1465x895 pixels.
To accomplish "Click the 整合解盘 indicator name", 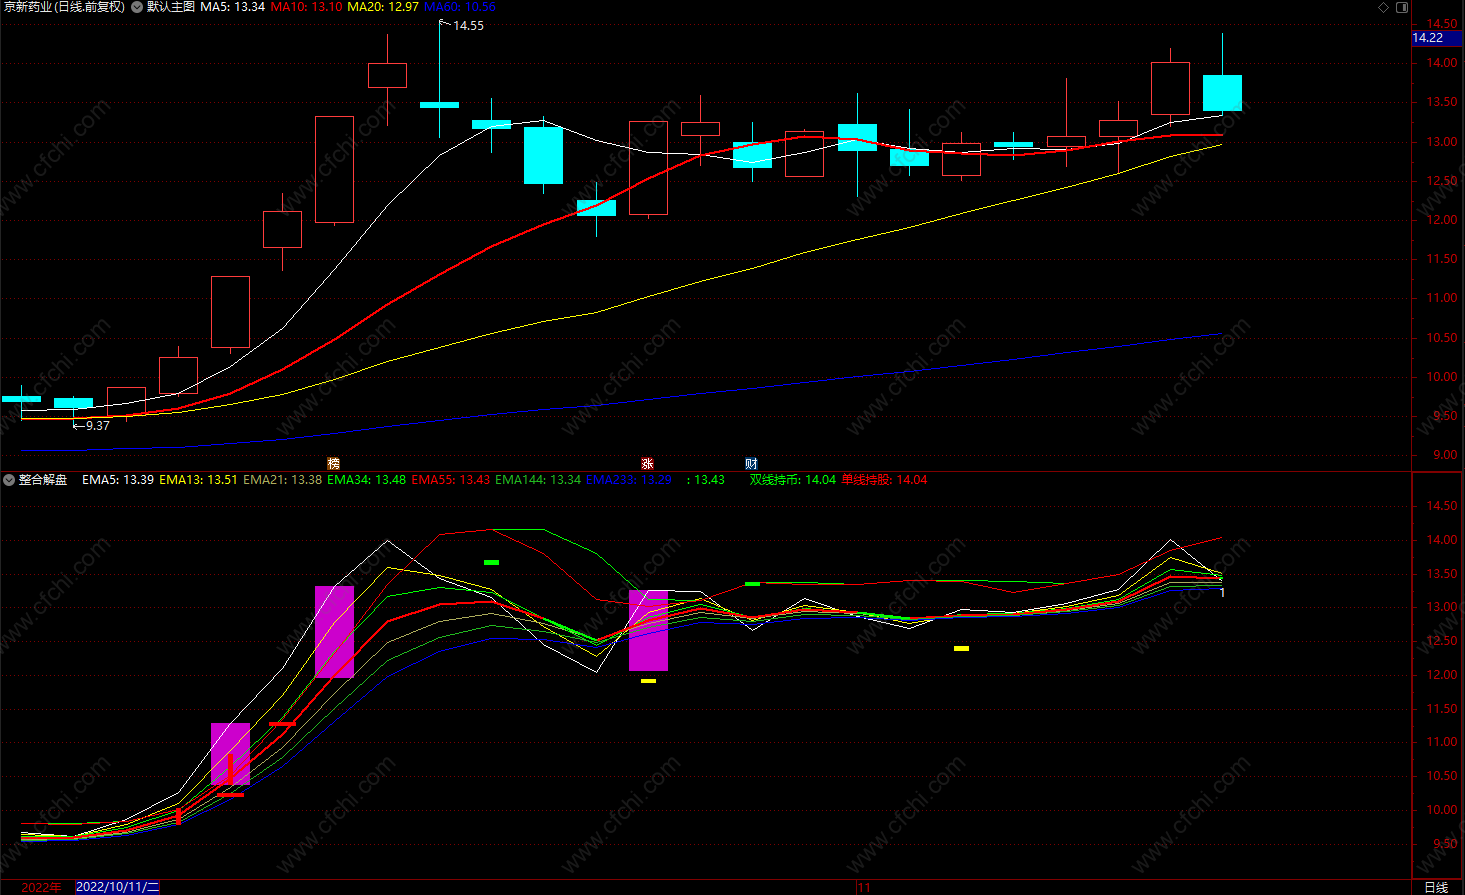I will (x=43, y=480).
